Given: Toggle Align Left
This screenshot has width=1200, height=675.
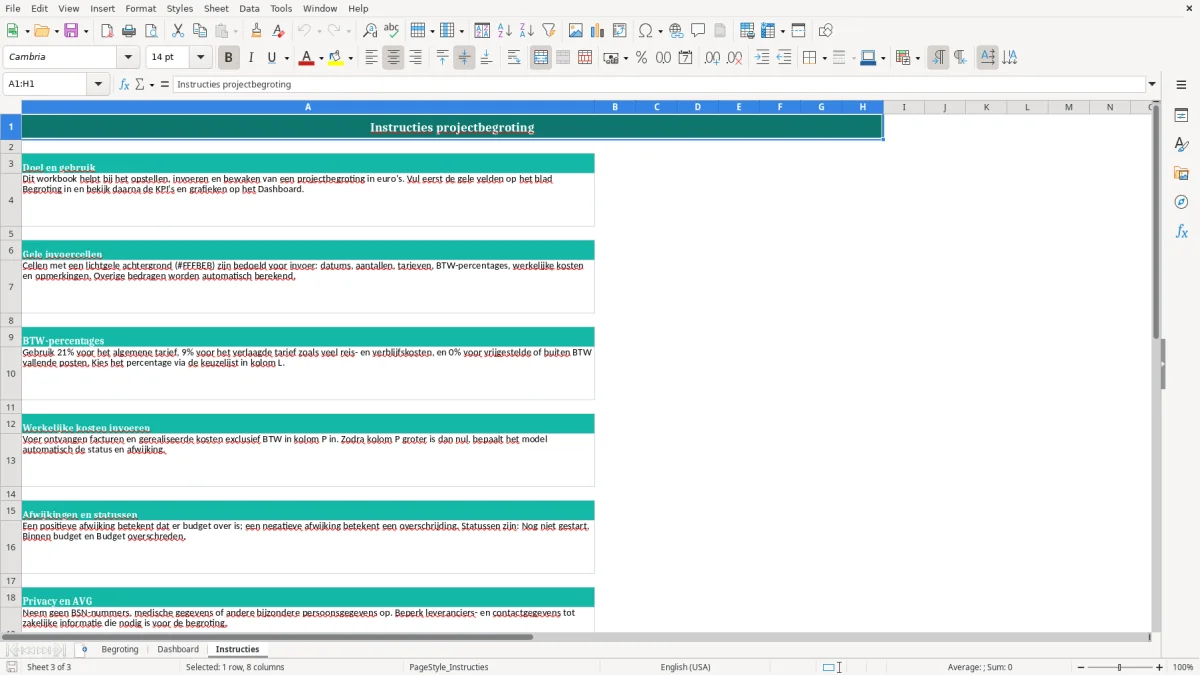Looking at the screenshot, I should pyautogui.click(x=372, y=58).
